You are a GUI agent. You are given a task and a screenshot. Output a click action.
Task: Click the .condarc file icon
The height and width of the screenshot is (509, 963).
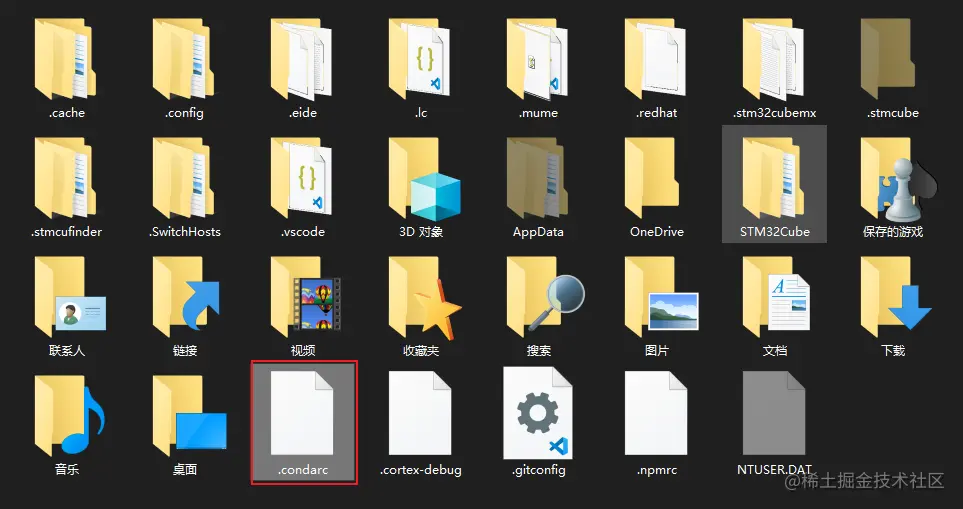click(x=302, y=413)
